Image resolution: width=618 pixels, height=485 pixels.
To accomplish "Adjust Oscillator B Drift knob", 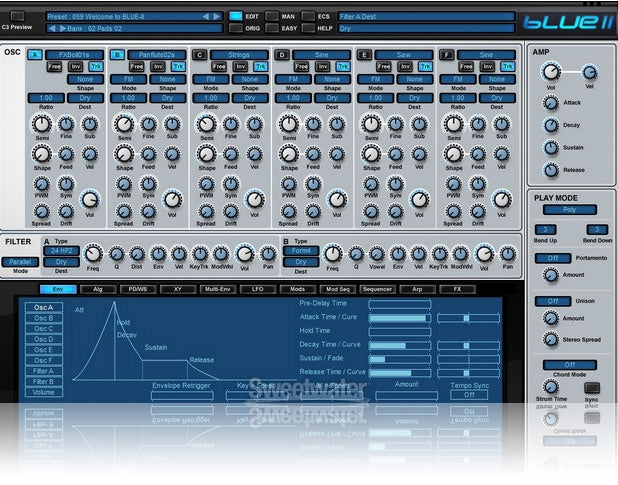I will [149, 212].
